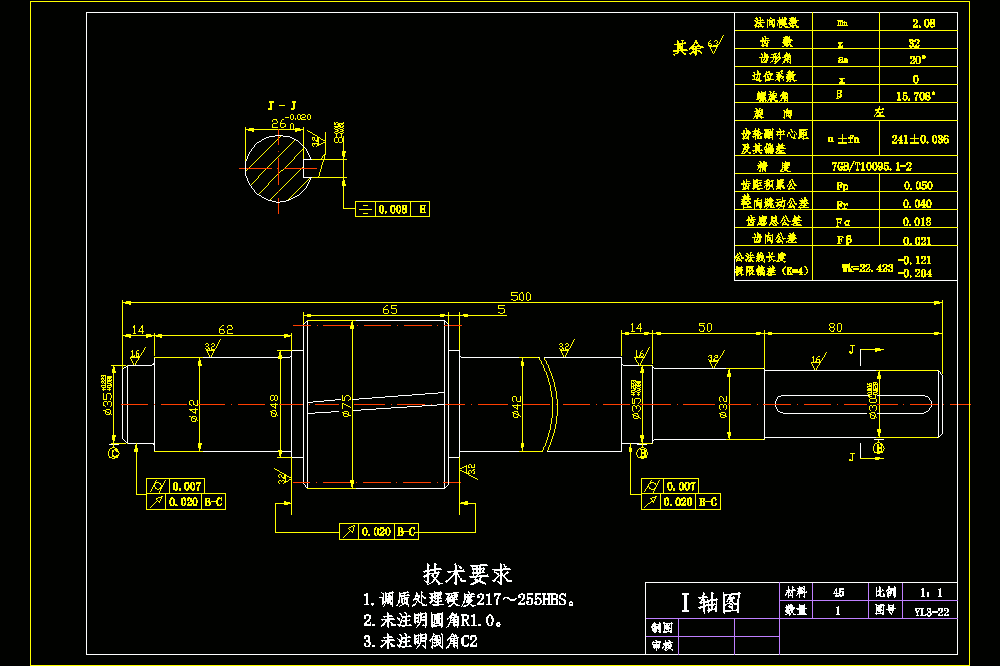Click the tolerance value '0.040'
The height and width of the screenshot is (666, 1000).
coord(917,204)
